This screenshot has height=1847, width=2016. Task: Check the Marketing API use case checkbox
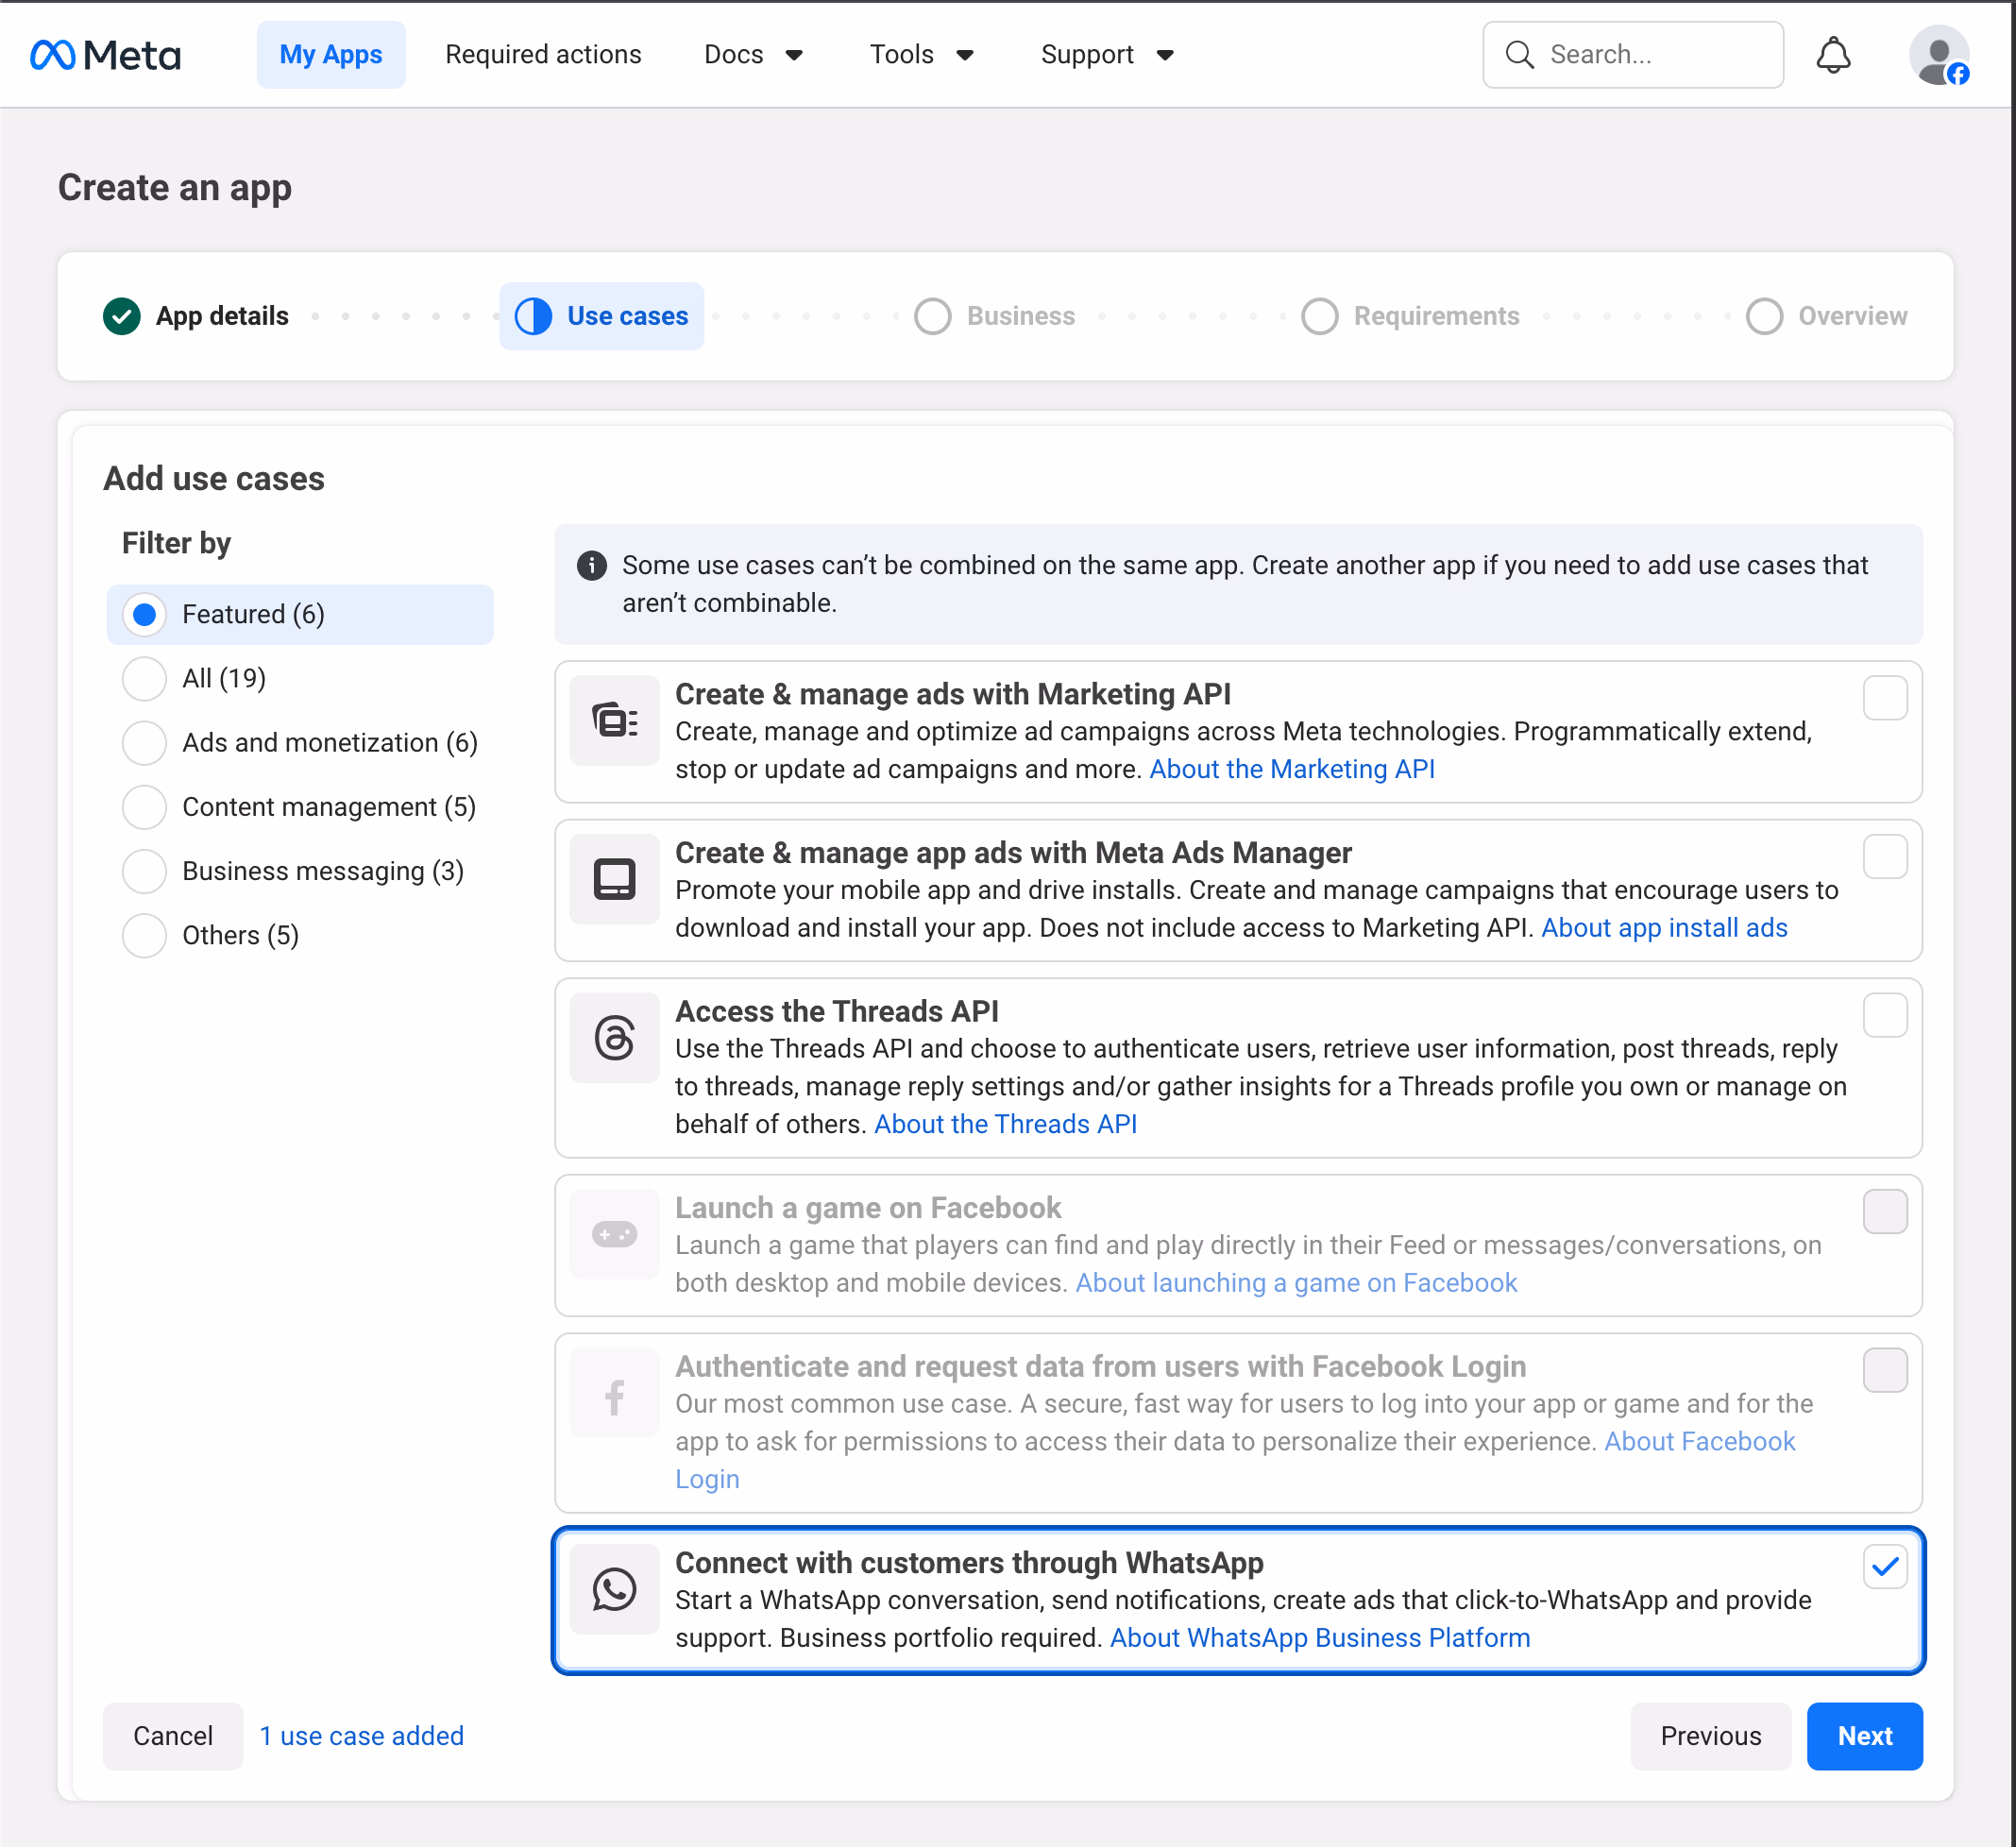(x=1884, y=697)
